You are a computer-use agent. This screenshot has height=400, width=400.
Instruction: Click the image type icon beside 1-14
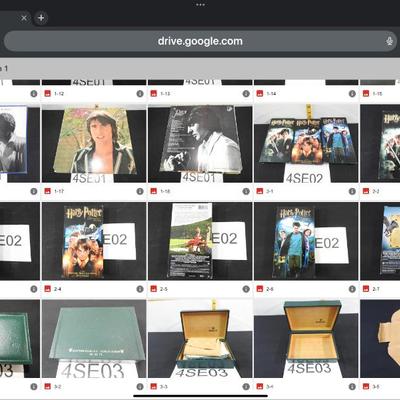pos(260,94)
